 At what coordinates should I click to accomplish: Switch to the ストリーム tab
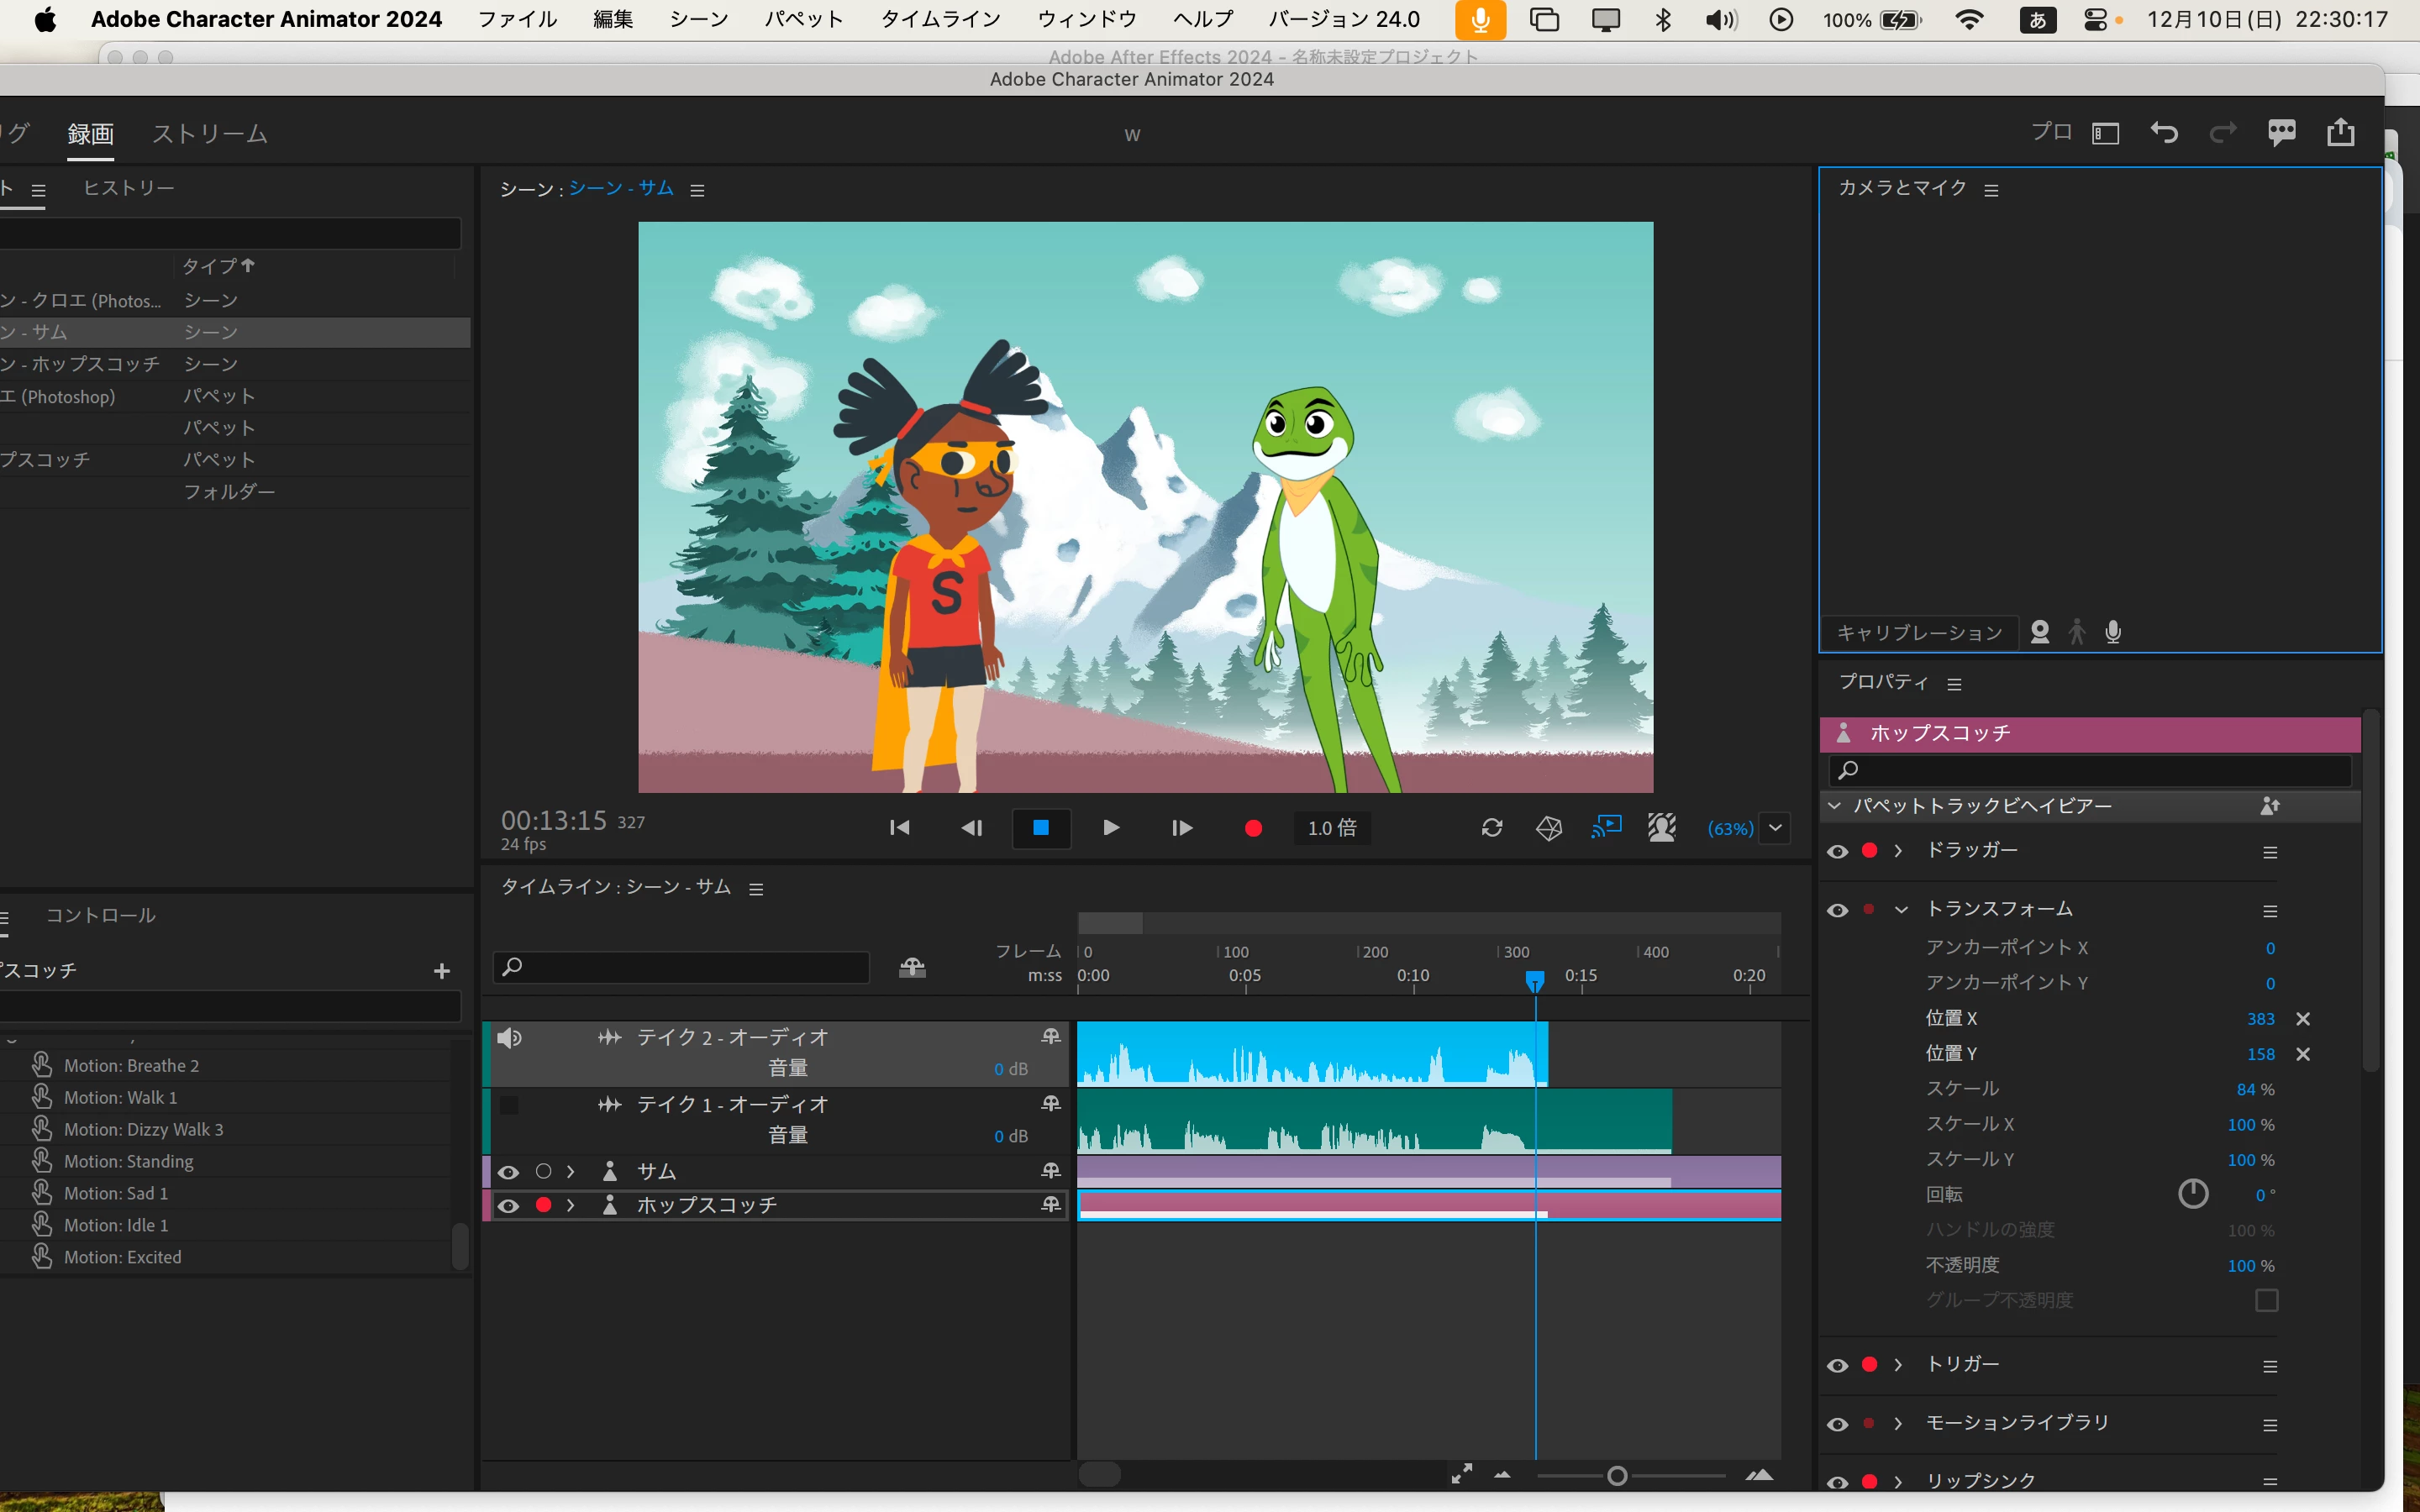click(x=210, y=134)
